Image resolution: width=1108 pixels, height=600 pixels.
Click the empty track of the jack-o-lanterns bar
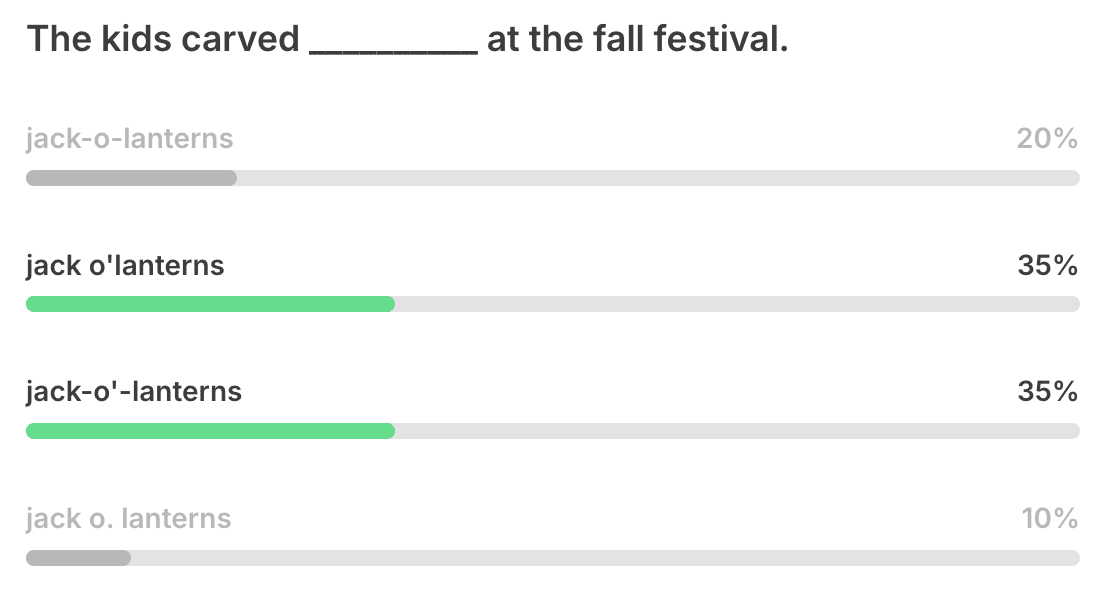click(658, 178)
